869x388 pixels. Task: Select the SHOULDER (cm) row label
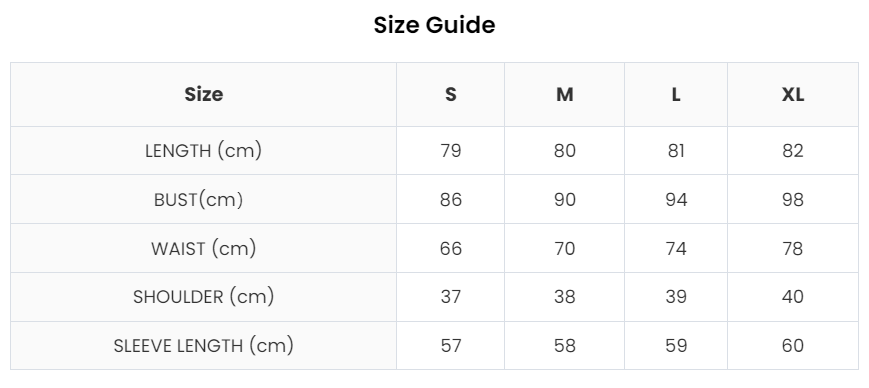203,297
